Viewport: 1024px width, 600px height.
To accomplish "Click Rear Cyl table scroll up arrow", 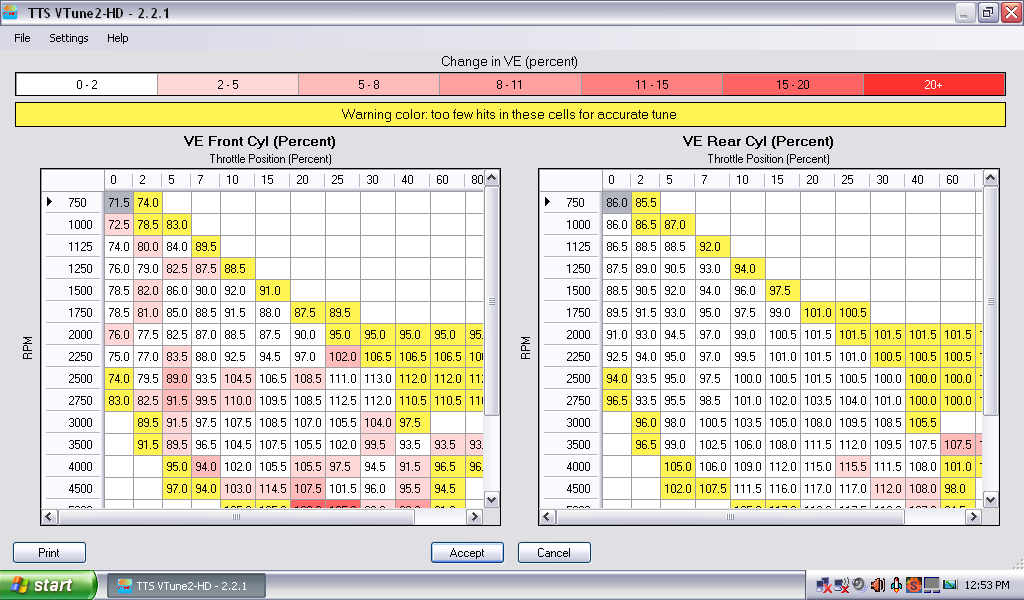I will point(991,178).
